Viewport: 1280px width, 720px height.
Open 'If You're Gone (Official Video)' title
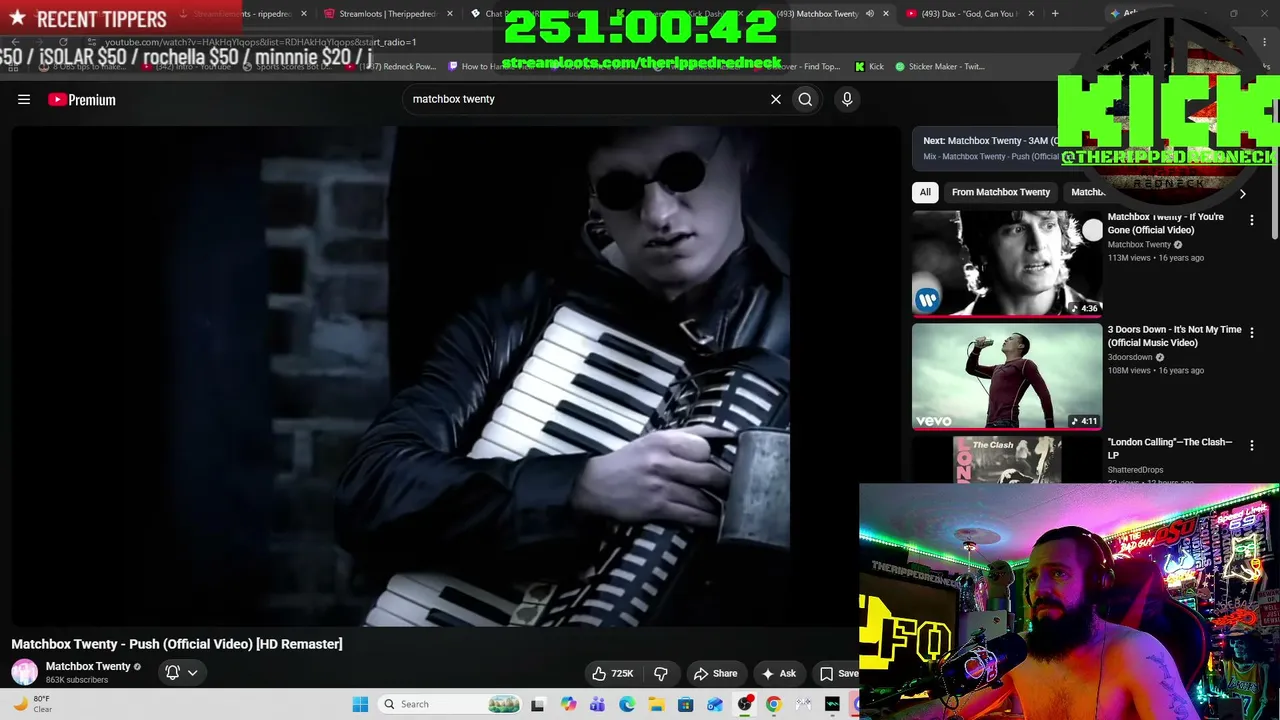(1166, 223)
